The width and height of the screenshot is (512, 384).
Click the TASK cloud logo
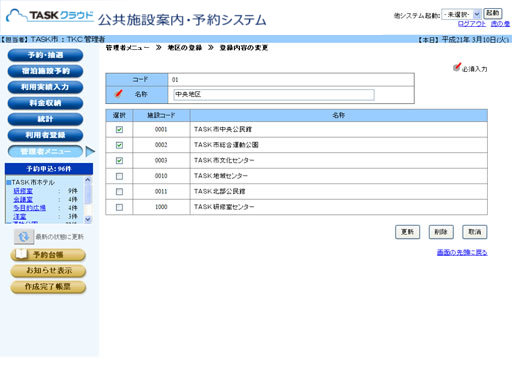pos(50,16)
